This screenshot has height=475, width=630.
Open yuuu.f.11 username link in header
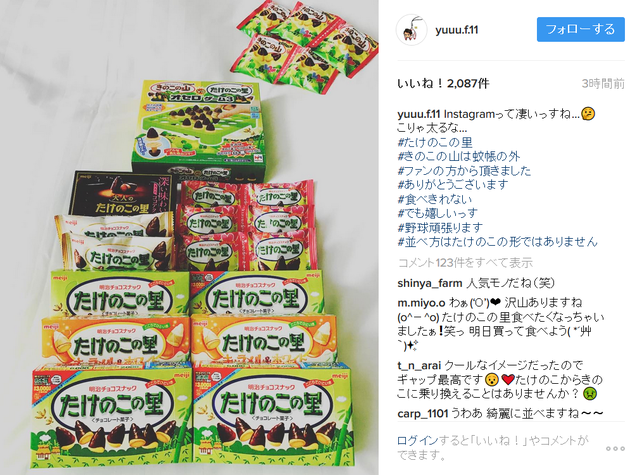pos(457,30)
